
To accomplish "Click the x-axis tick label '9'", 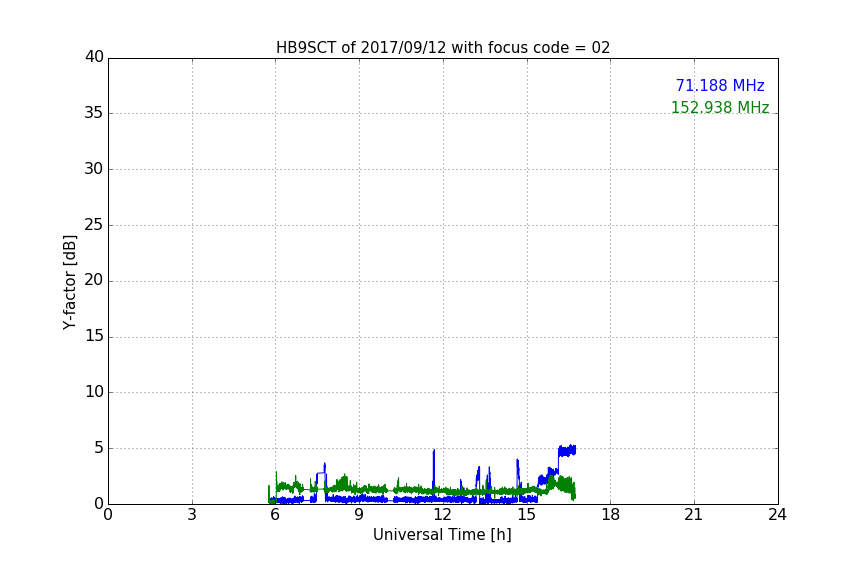I will tap(359, 515).
